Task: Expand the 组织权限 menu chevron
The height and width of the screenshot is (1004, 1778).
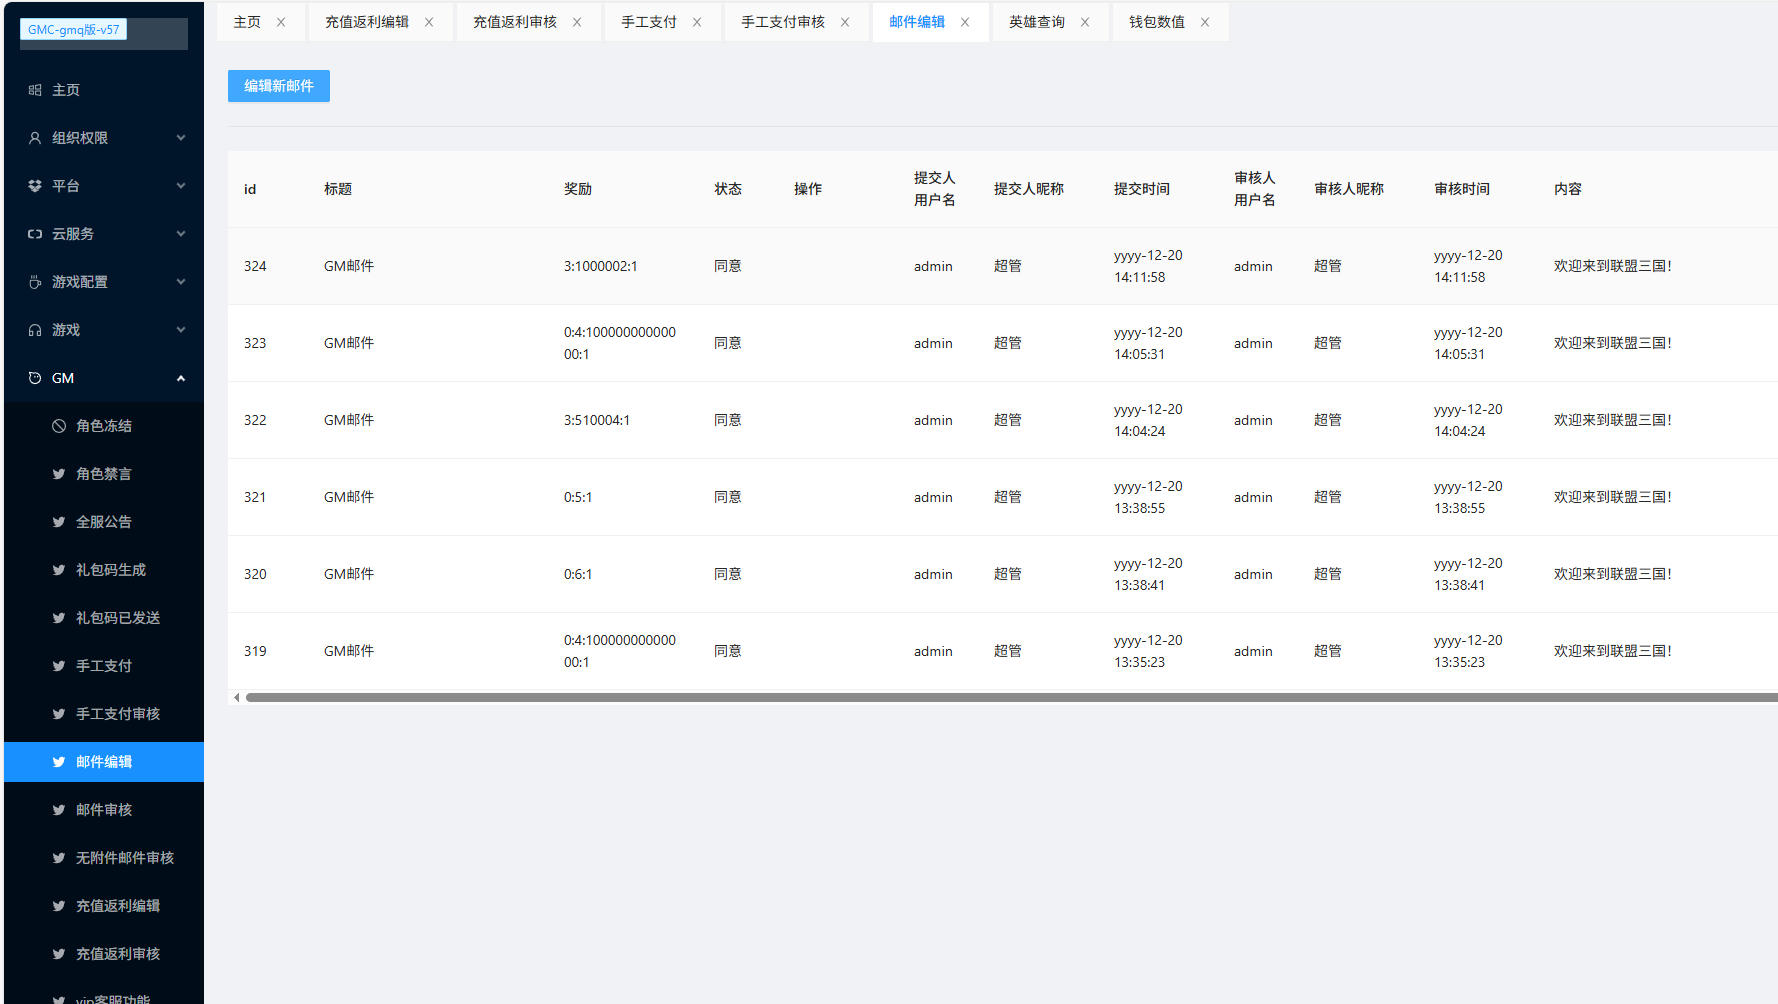Action: point(181,138)
